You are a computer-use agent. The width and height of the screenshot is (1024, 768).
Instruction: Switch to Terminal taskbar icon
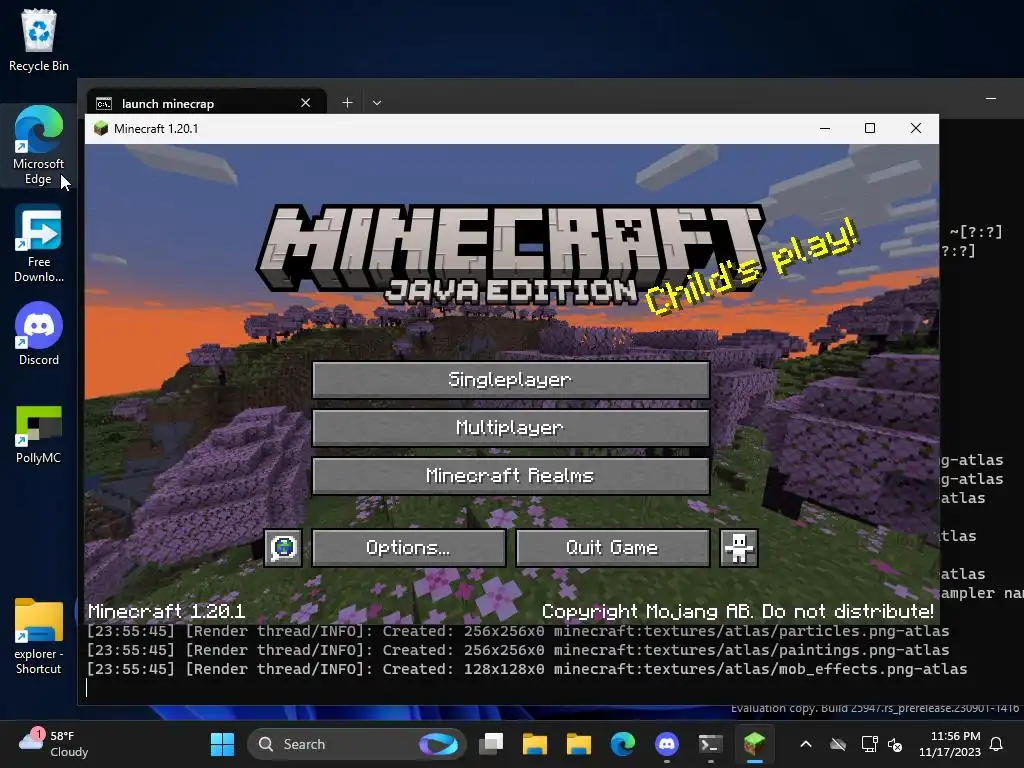tap(711, 744)
